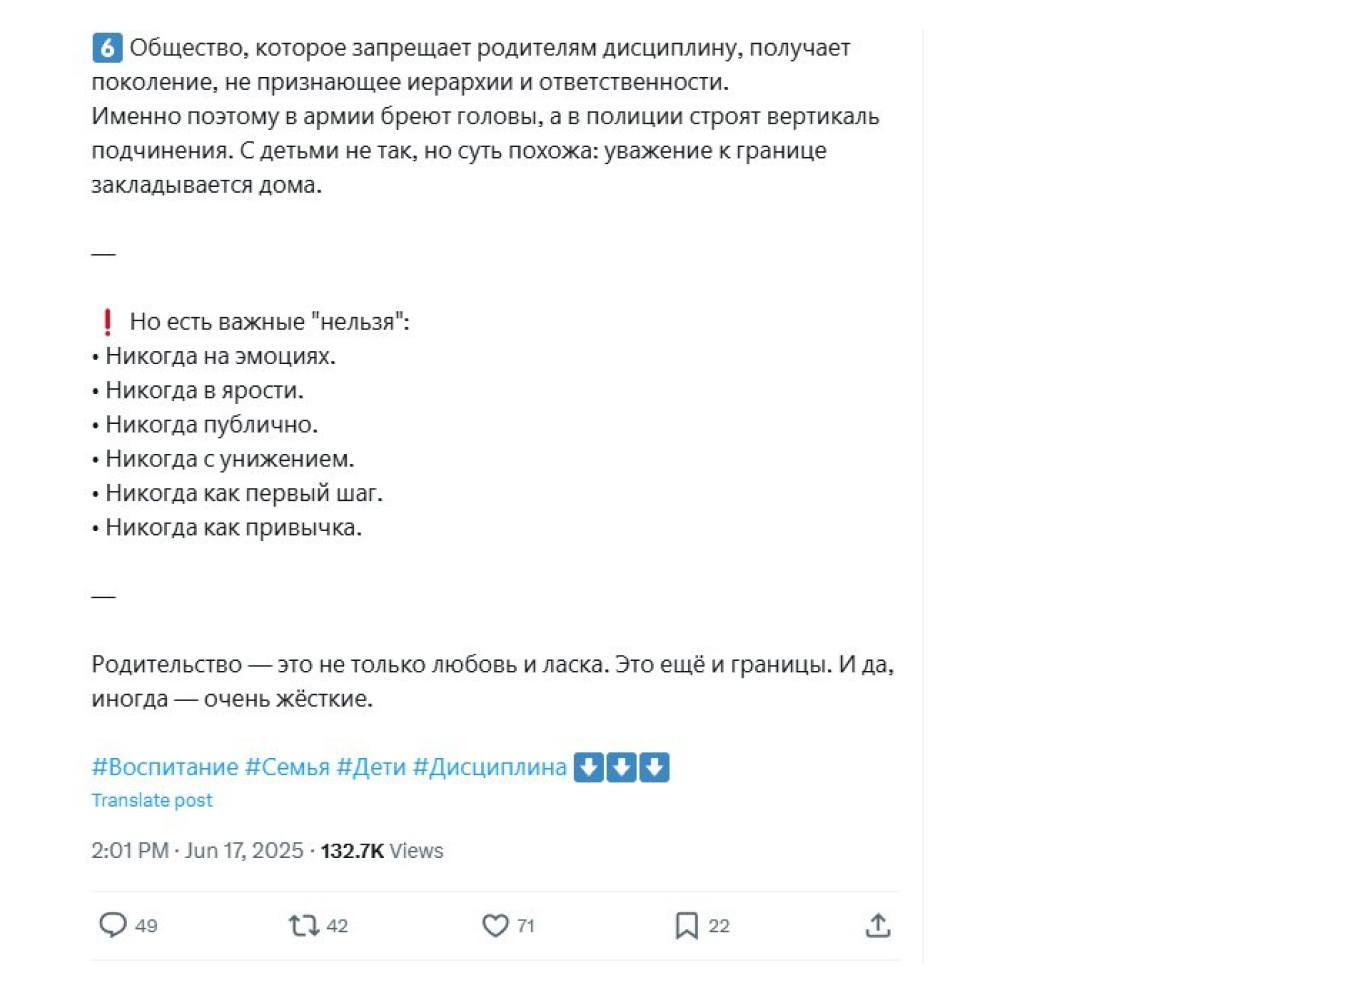Click the 132.7K Views count
Image resolution: width=1366 pixels, height=995 pixels.
382,850
